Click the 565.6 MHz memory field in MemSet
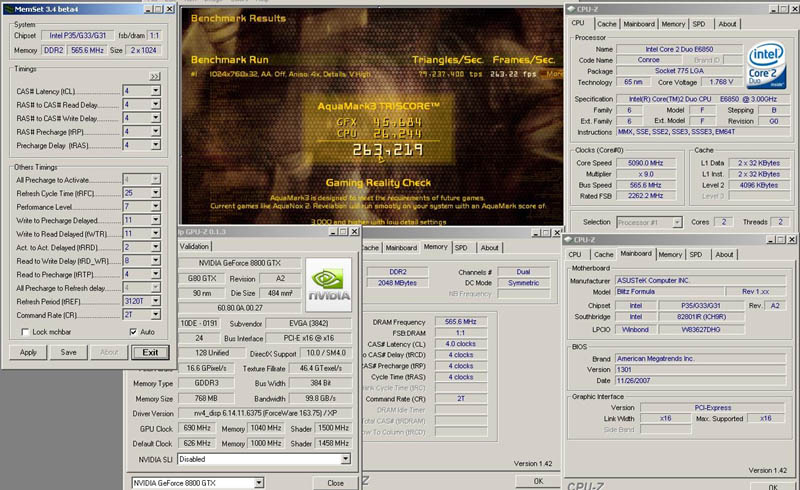The height and width of the screenshot is (490, 800). [87, 50]
